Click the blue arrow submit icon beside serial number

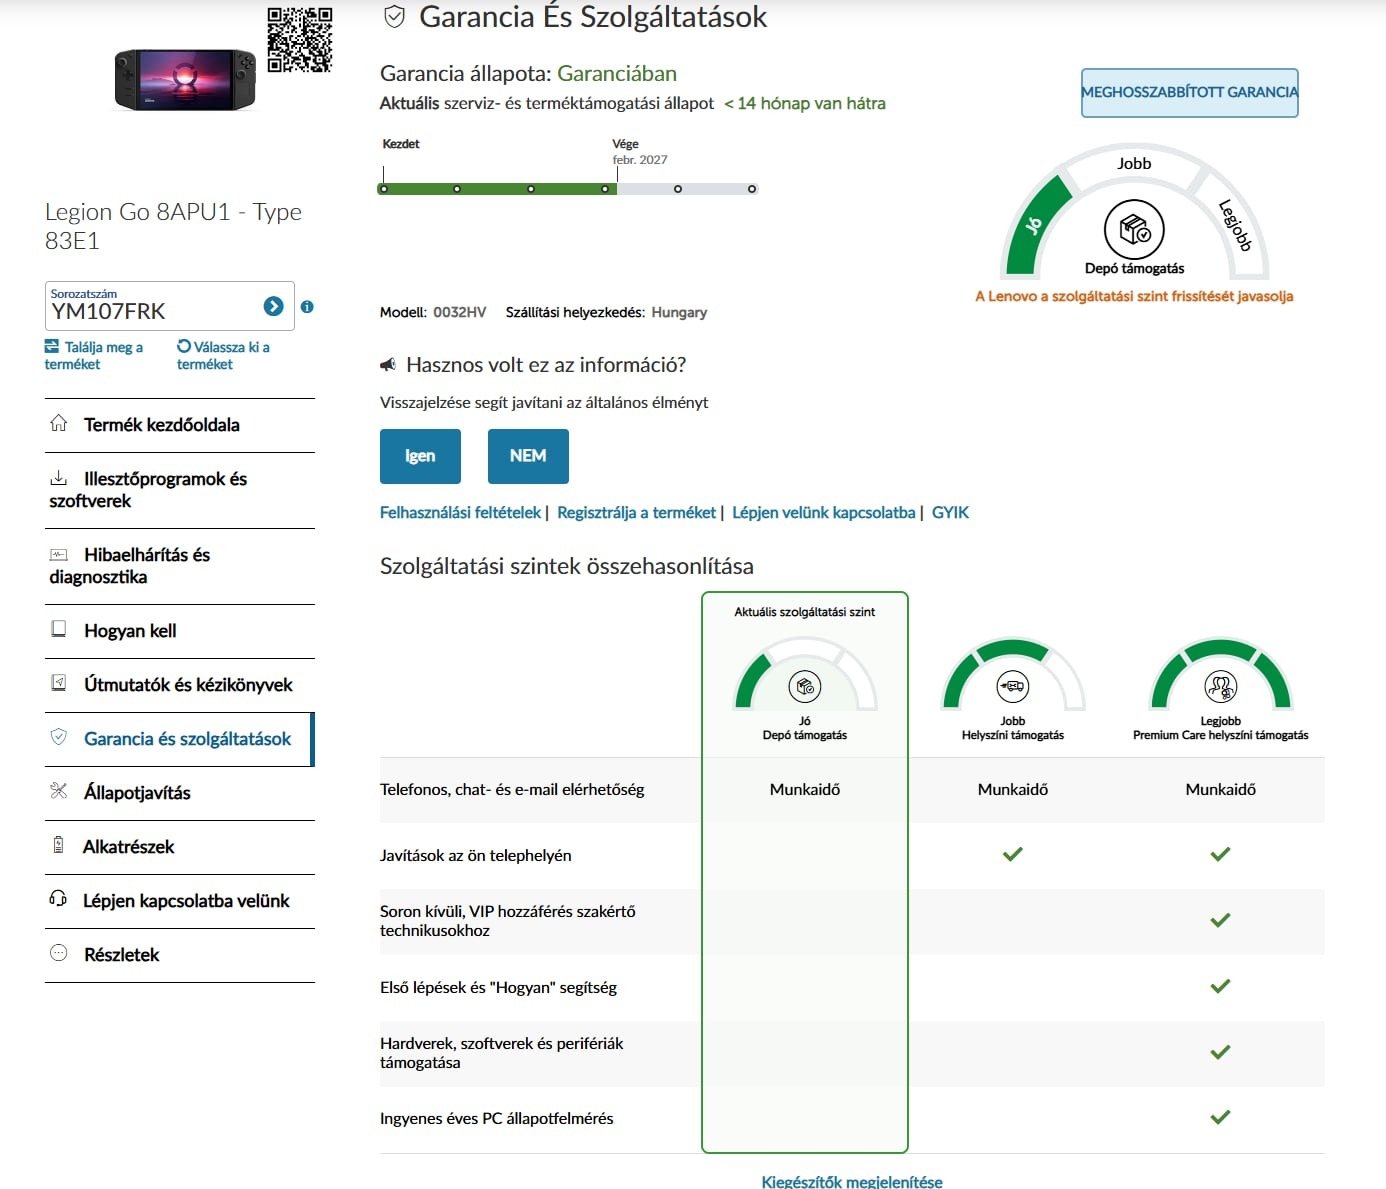tap(273, 306)
